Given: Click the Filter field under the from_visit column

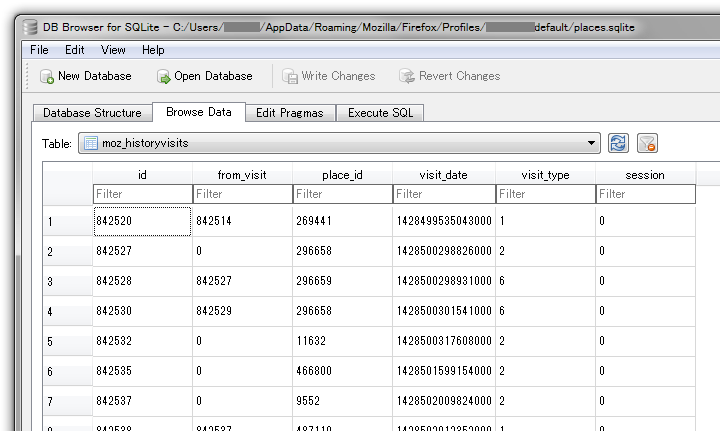Looking at the screenshot, I should pyautogui.click(x=242, y=194).
